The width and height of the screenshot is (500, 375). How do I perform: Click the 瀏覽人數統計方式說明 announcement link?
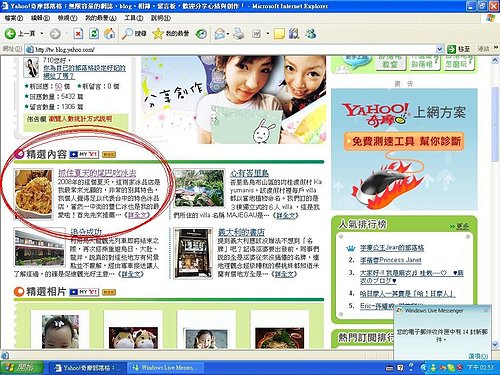point(80,119)
